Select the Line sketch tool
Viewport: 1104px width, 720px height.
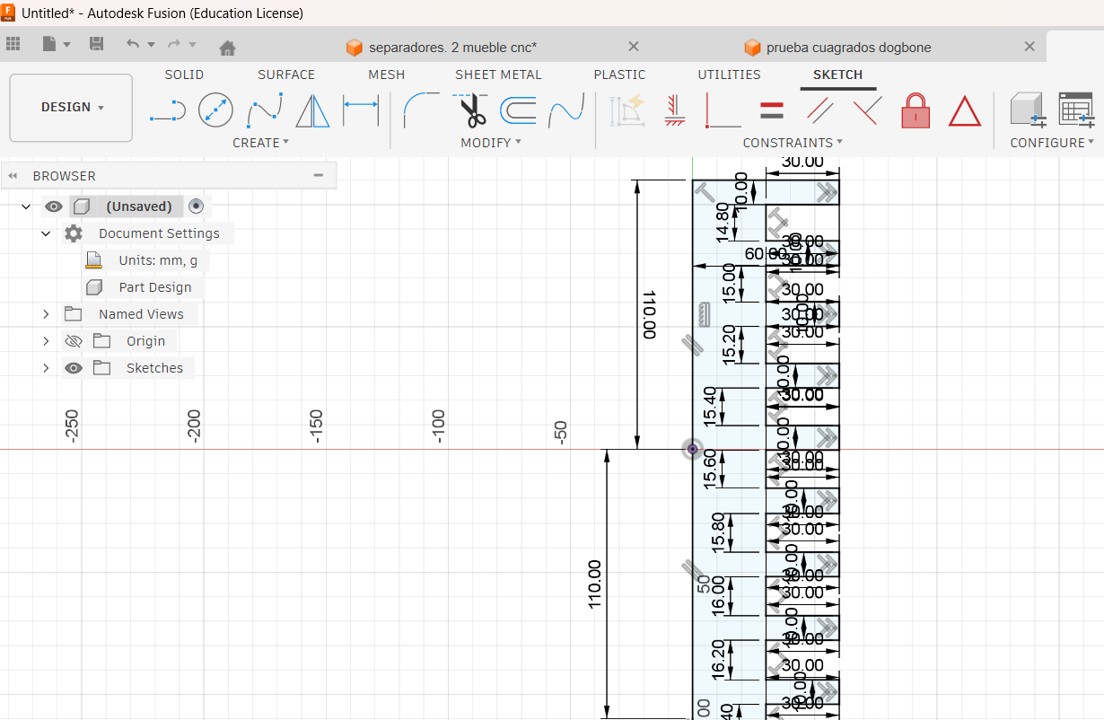point(168,111)
